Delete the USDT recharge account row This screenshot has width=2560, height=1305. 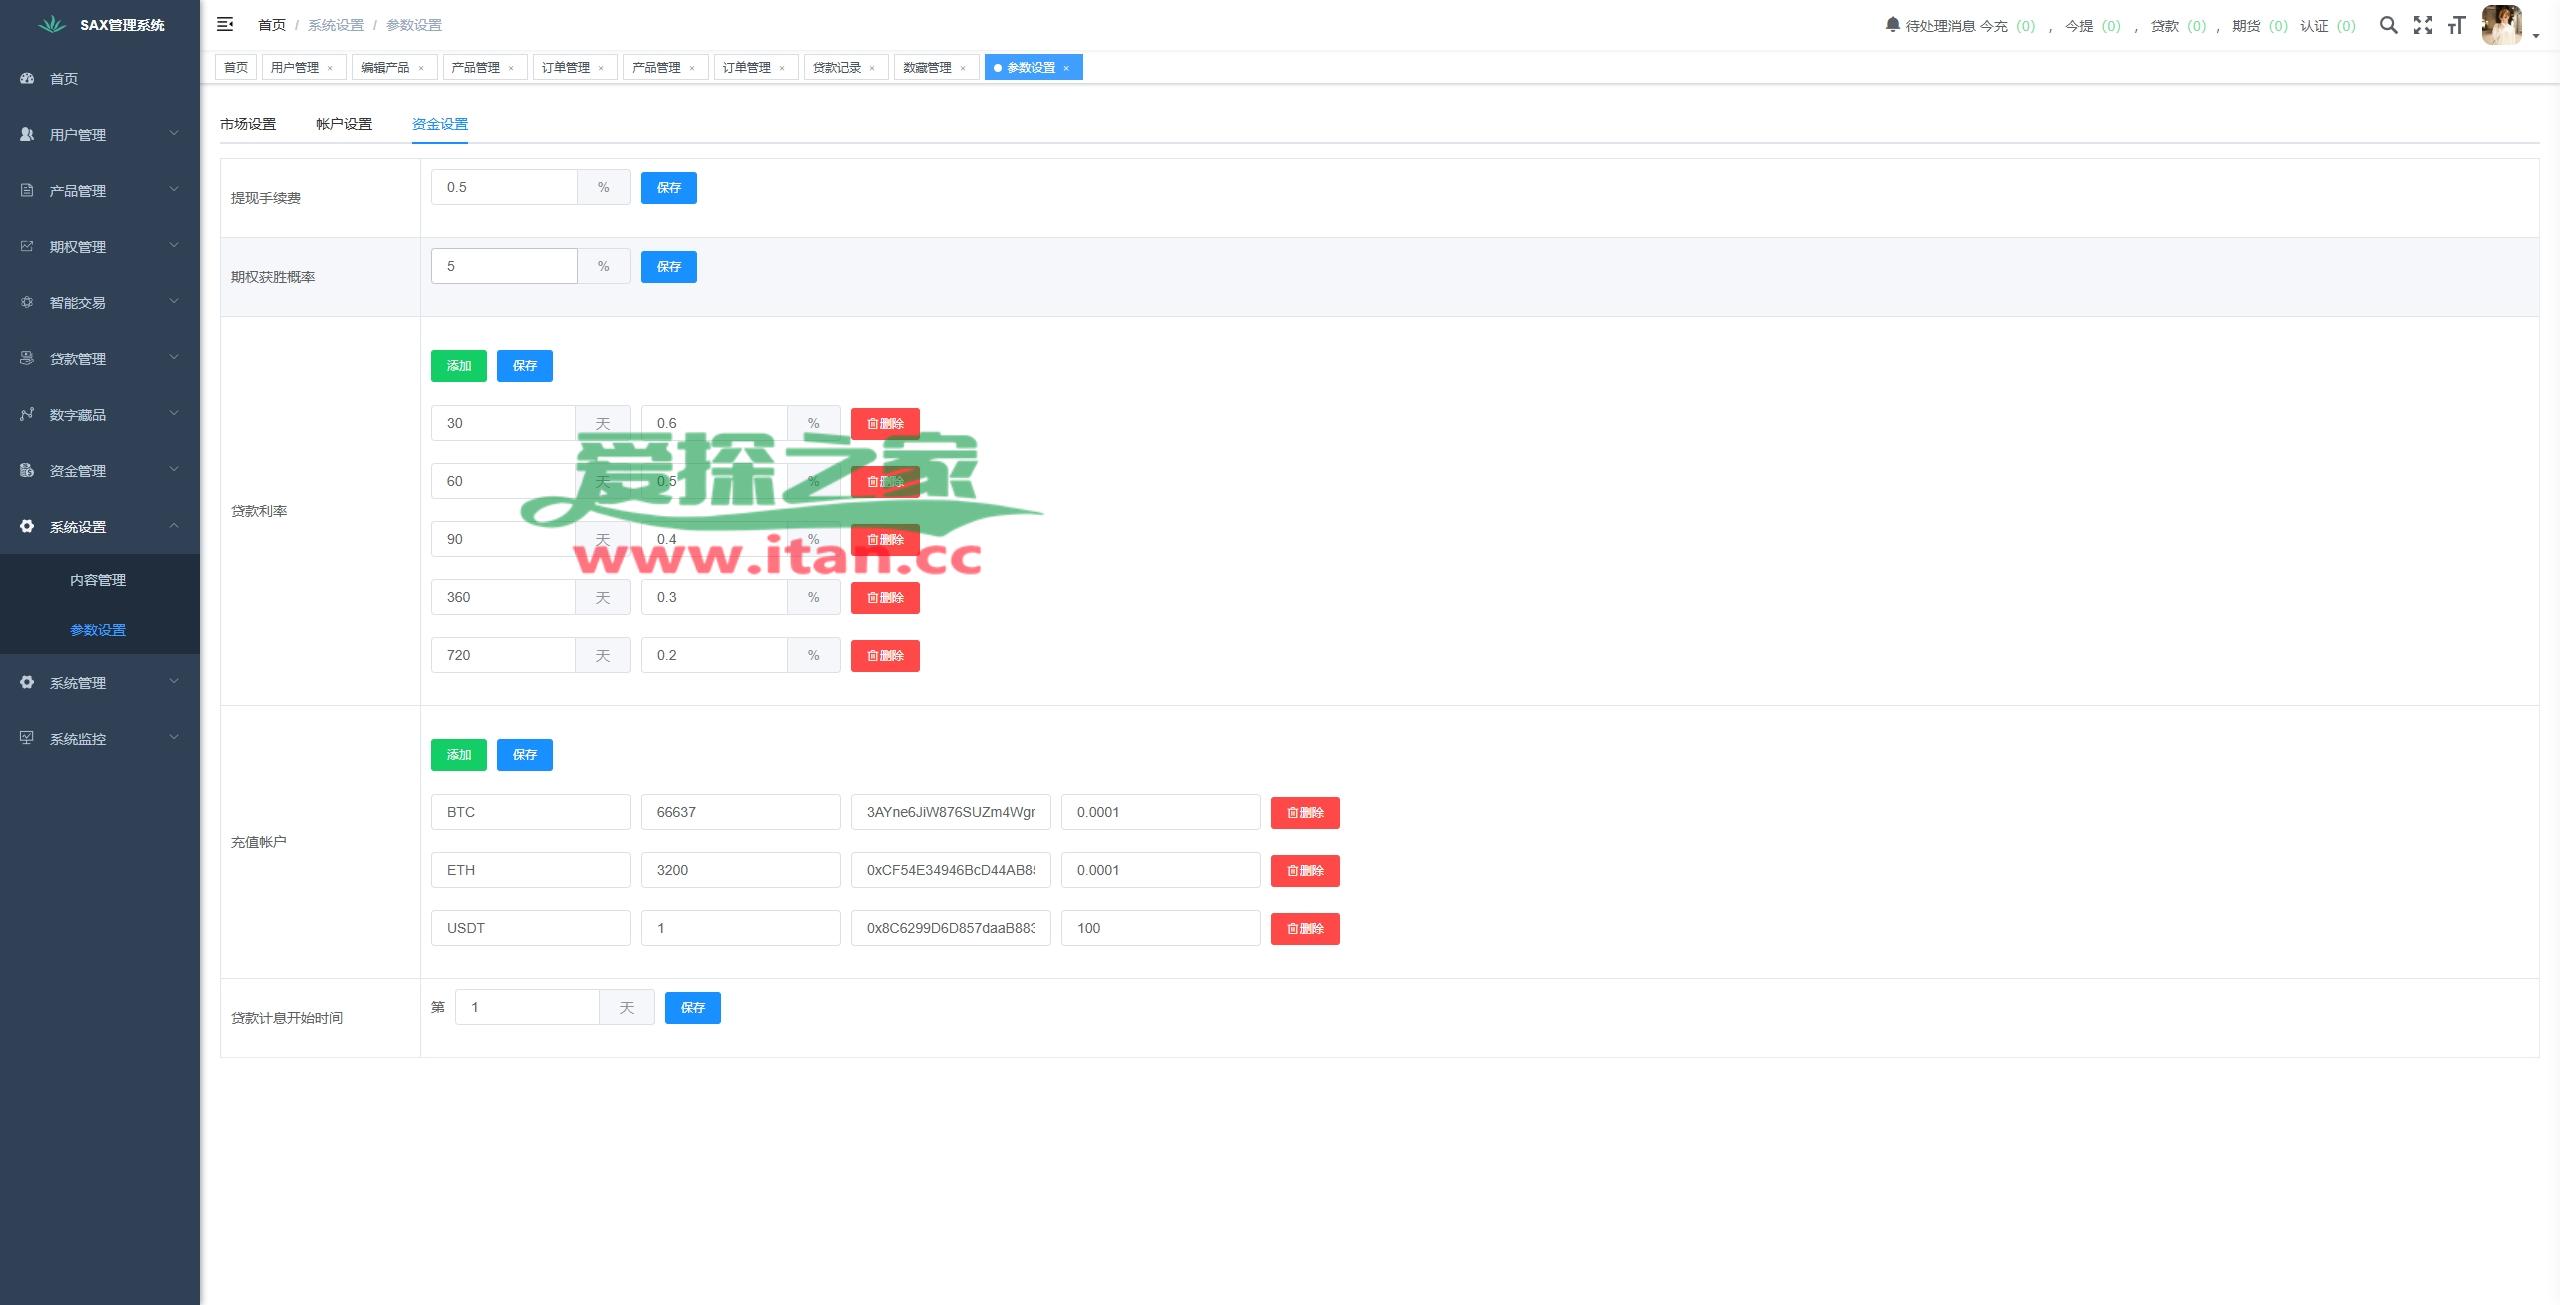pos(1305,929)
